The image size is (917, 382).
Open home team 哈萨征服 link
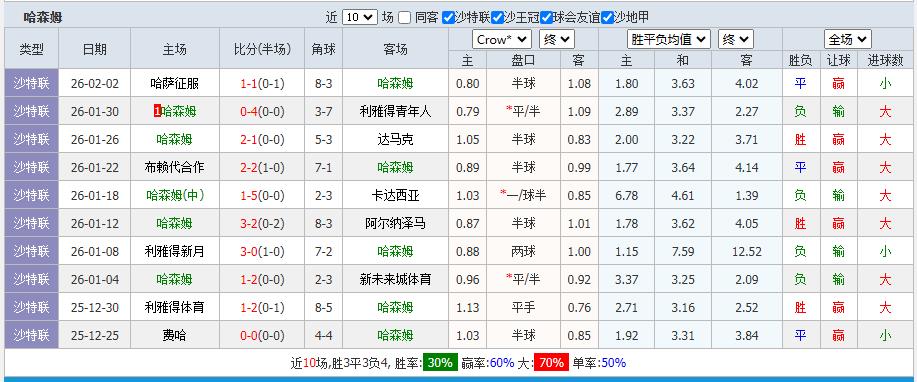tap(175, 84)
